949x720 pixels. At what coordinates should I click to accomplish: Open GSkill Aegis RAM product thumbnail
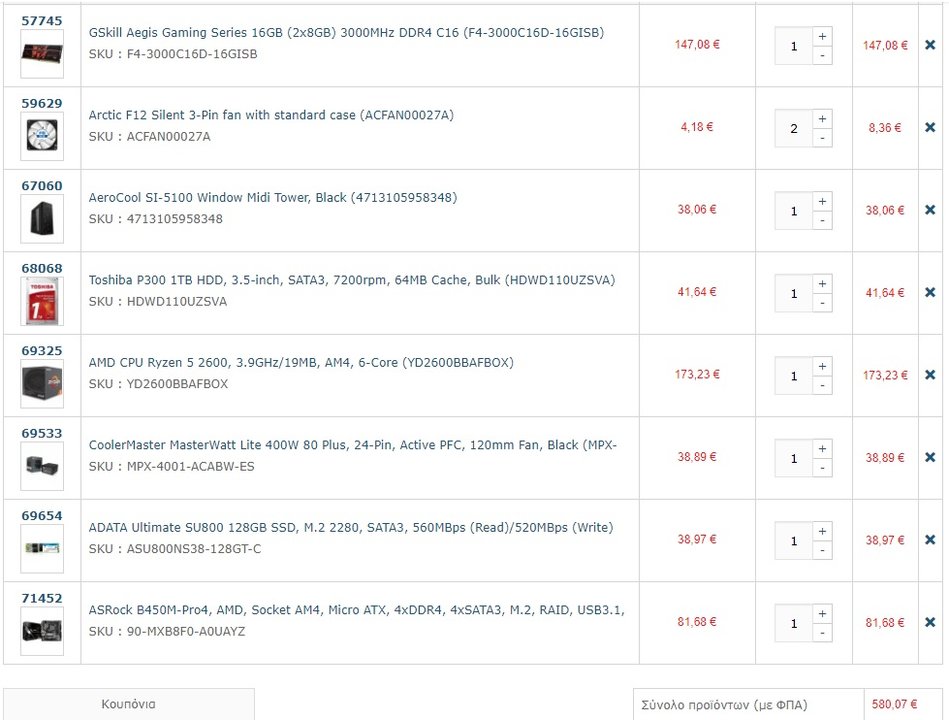pos(42,54)
